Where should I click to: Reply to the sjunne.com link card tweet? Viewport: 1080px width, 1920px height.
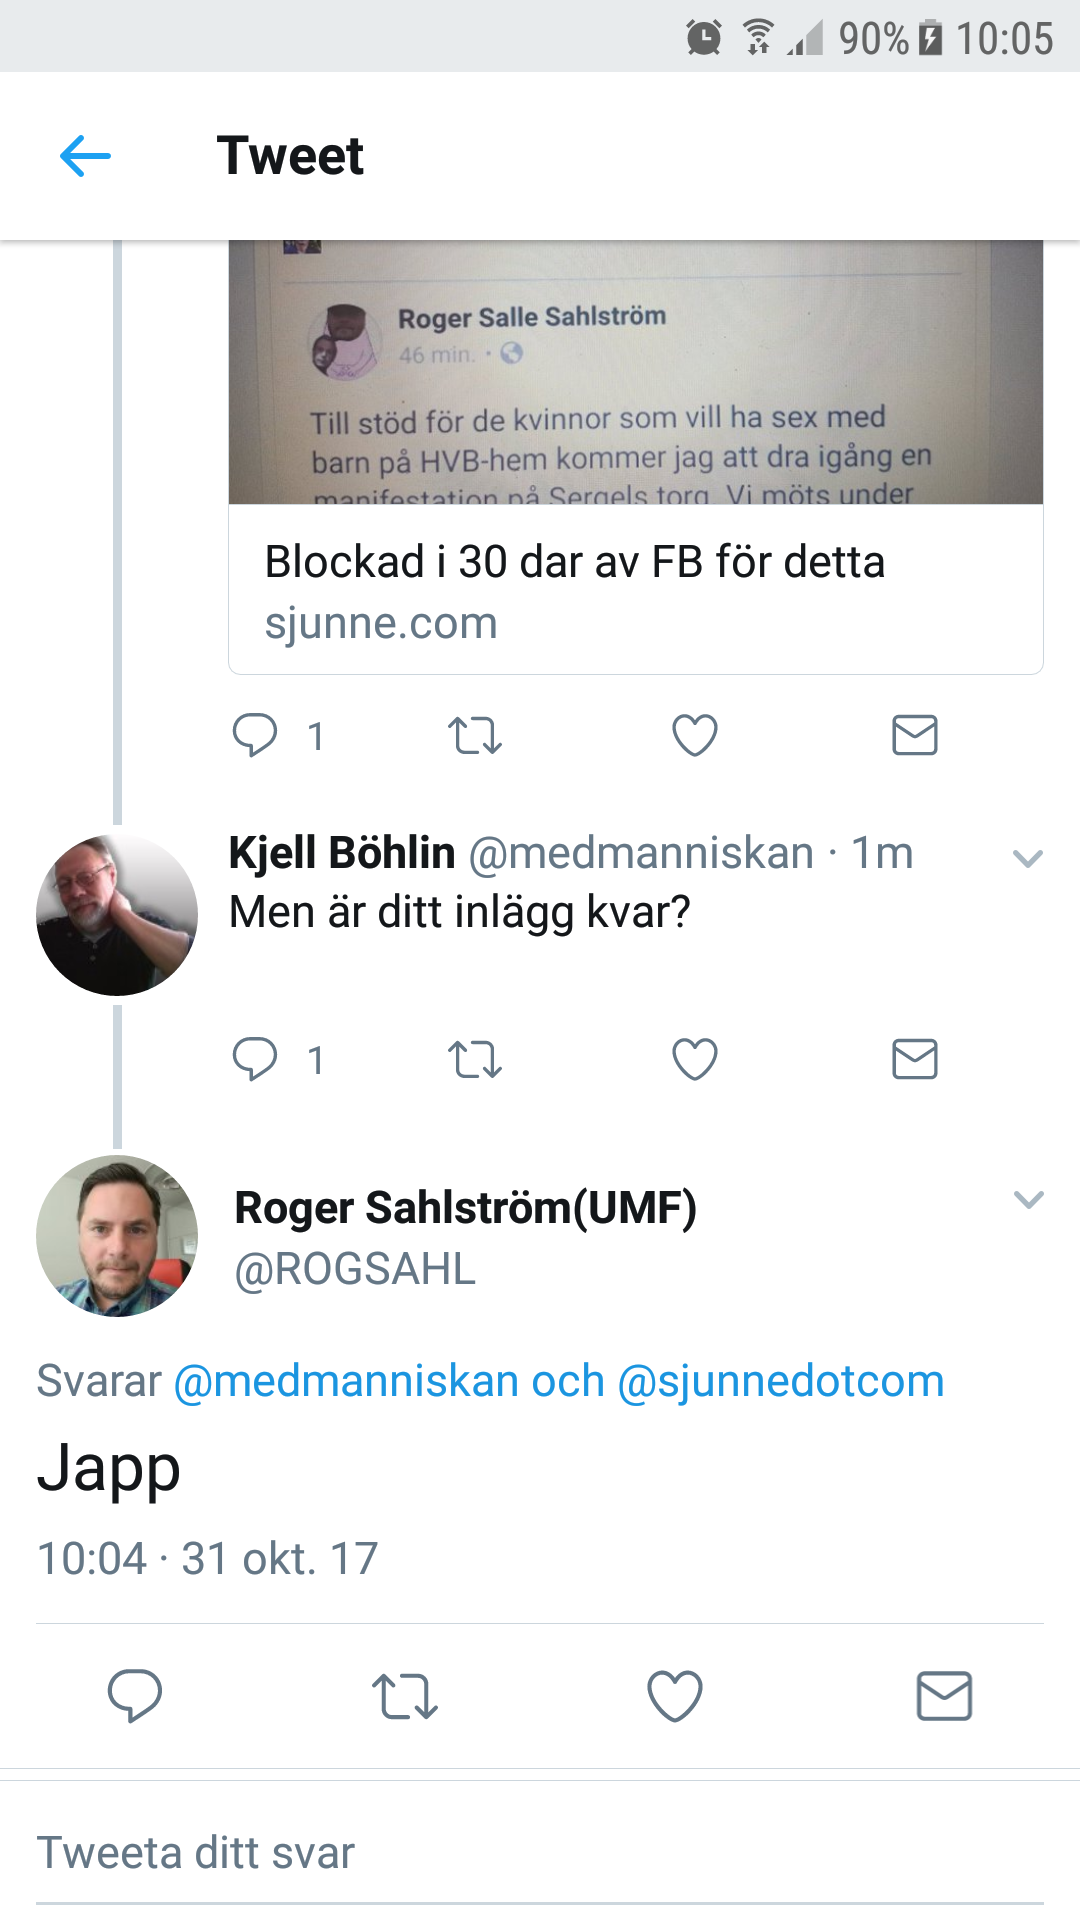click(x=255, y=736)
